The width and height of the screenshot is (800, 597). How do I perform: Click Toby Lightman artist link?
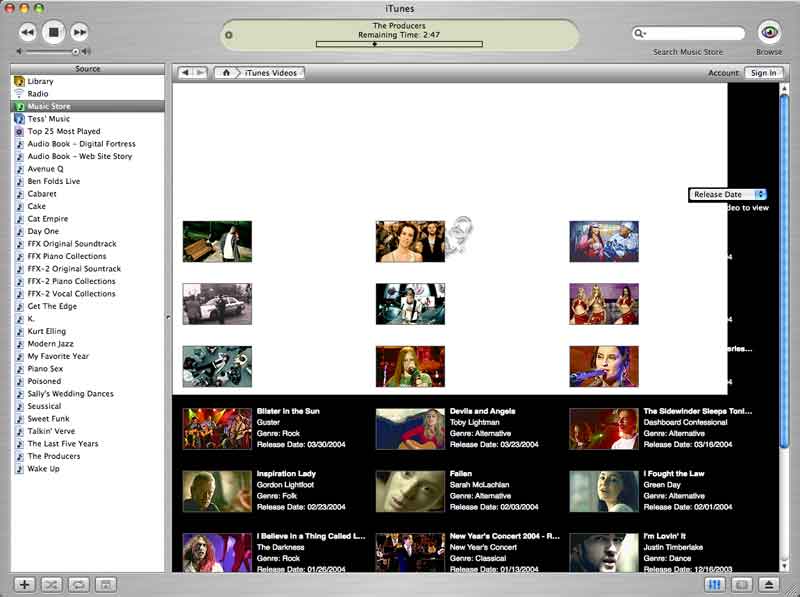(x=474, y=422)
